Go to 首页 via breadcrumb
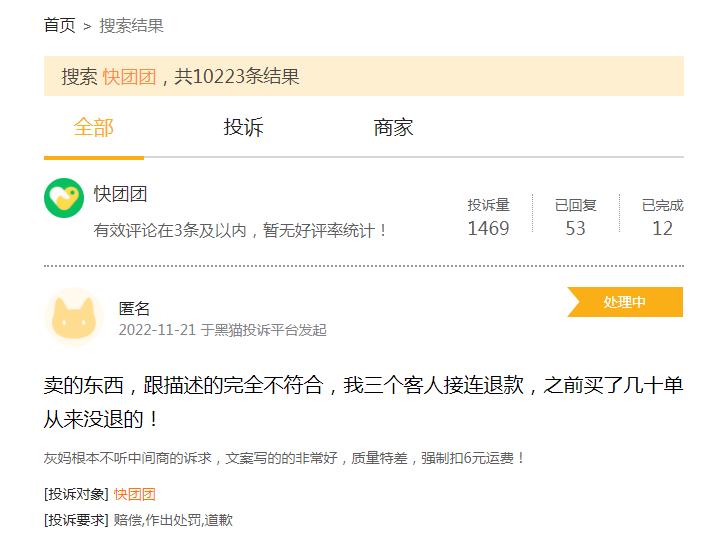 tap(59, 26)
